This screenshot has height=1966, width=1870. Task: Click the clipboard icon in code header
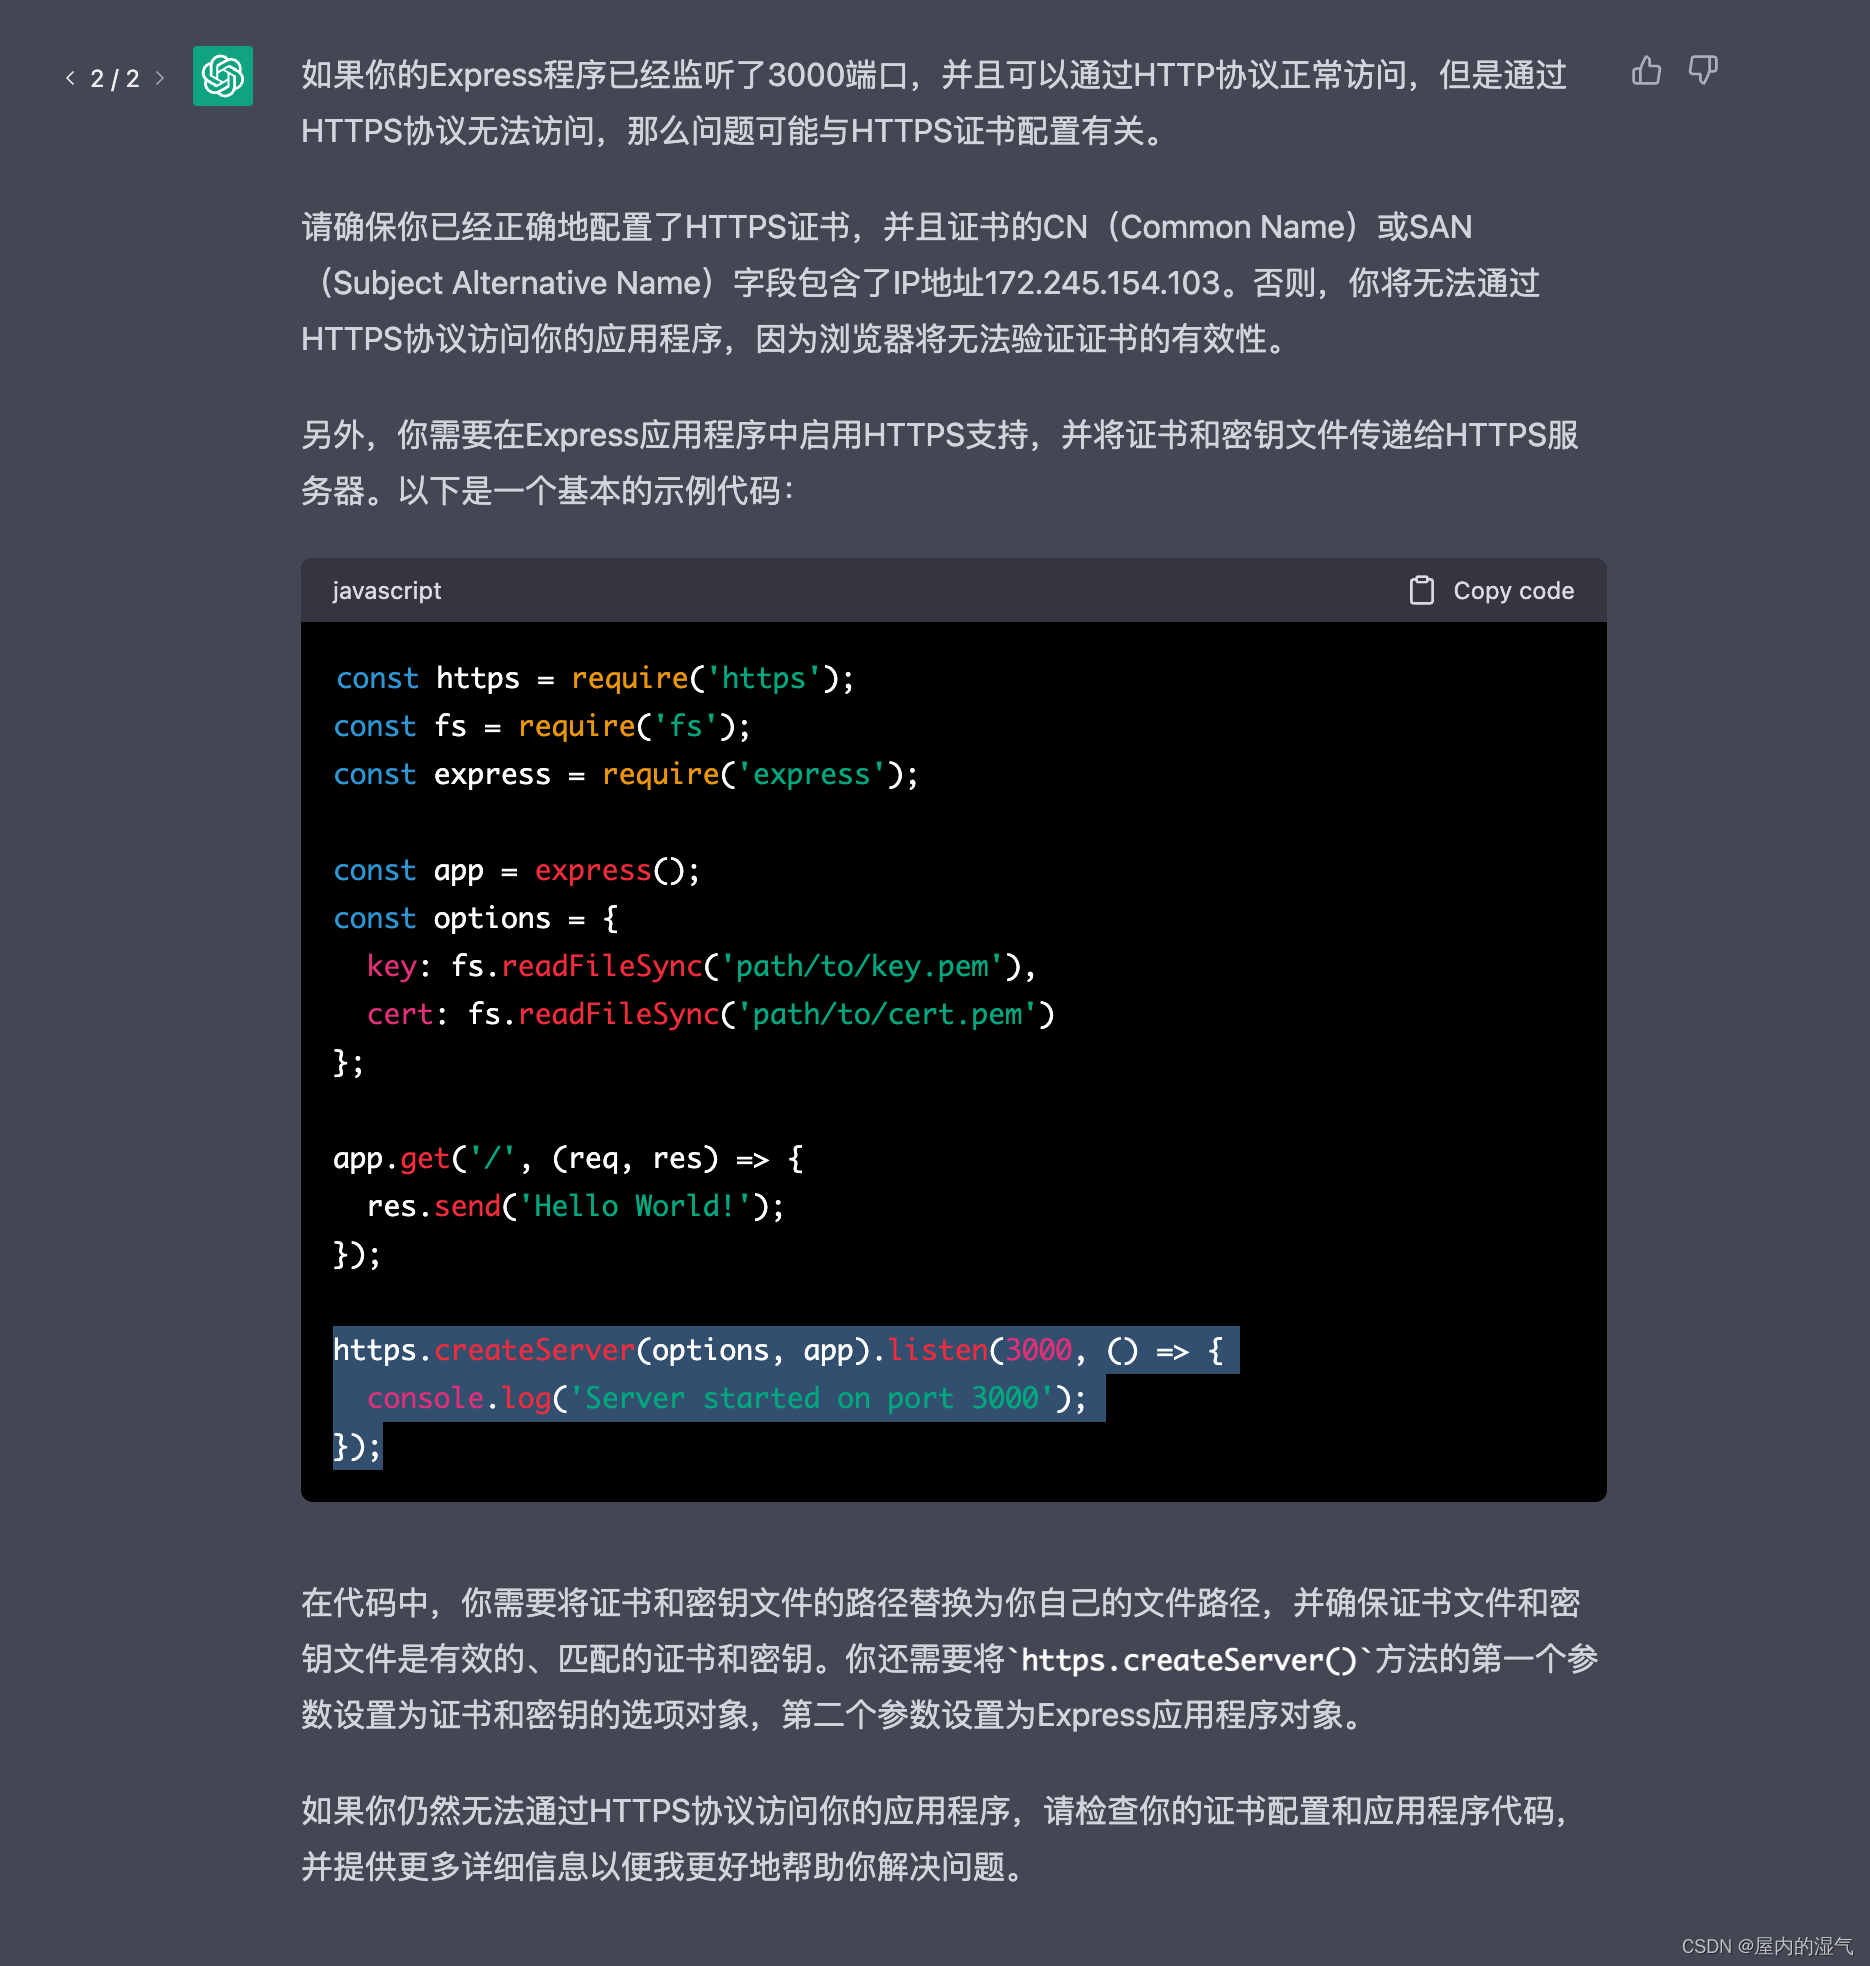(x=1421, y=590)
